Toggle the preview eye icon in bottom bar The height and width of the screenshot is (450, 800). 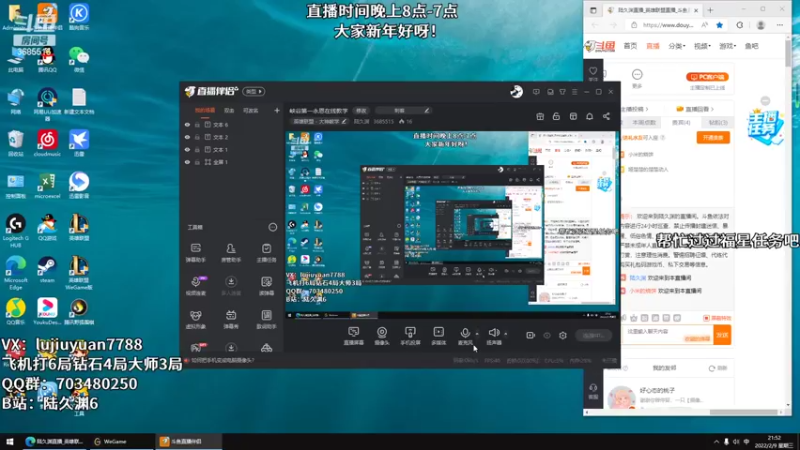click(x=546, y=335)
